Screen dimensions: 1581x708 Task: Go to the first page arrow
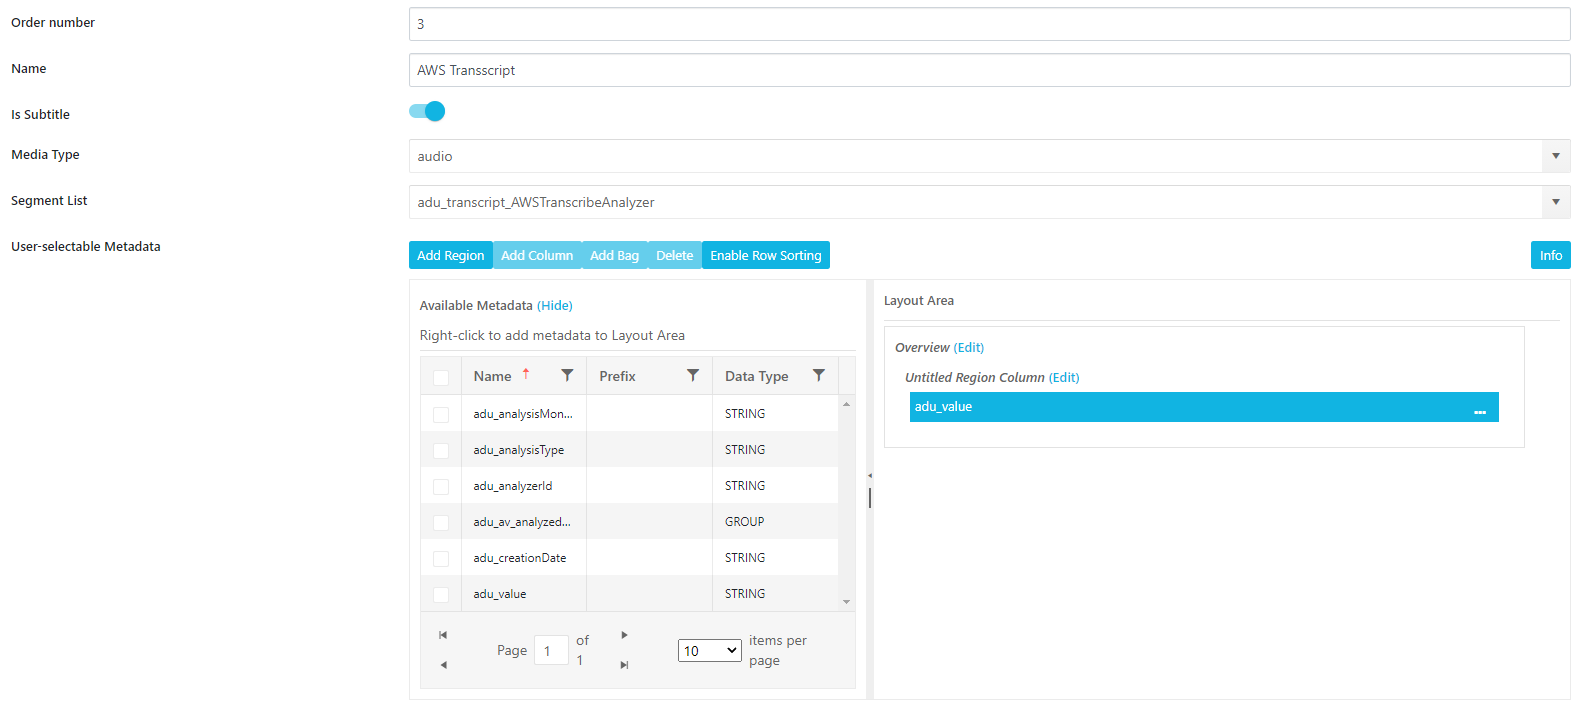point(443,635)
